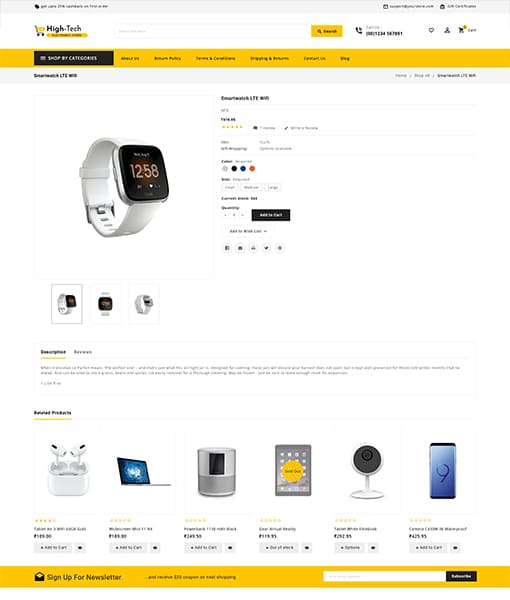Quick view the AirPods related product eye icon
This screenshot has width=510, height=600.
point(80,548)
